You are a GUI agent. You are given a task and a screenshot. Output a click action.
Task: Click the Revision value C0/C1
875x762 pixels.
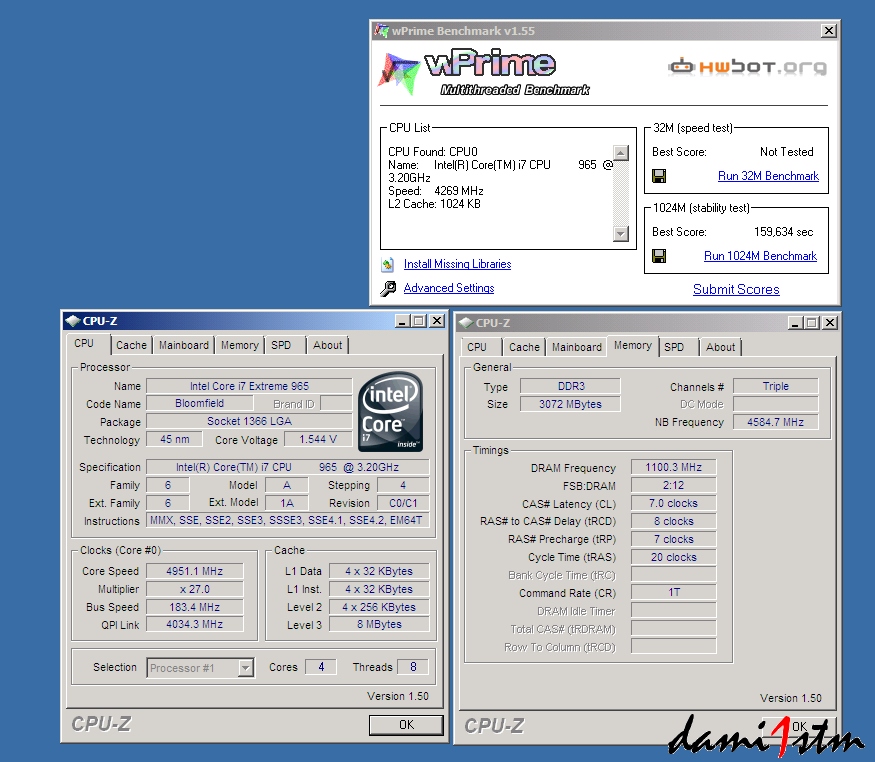pos(403,503)
